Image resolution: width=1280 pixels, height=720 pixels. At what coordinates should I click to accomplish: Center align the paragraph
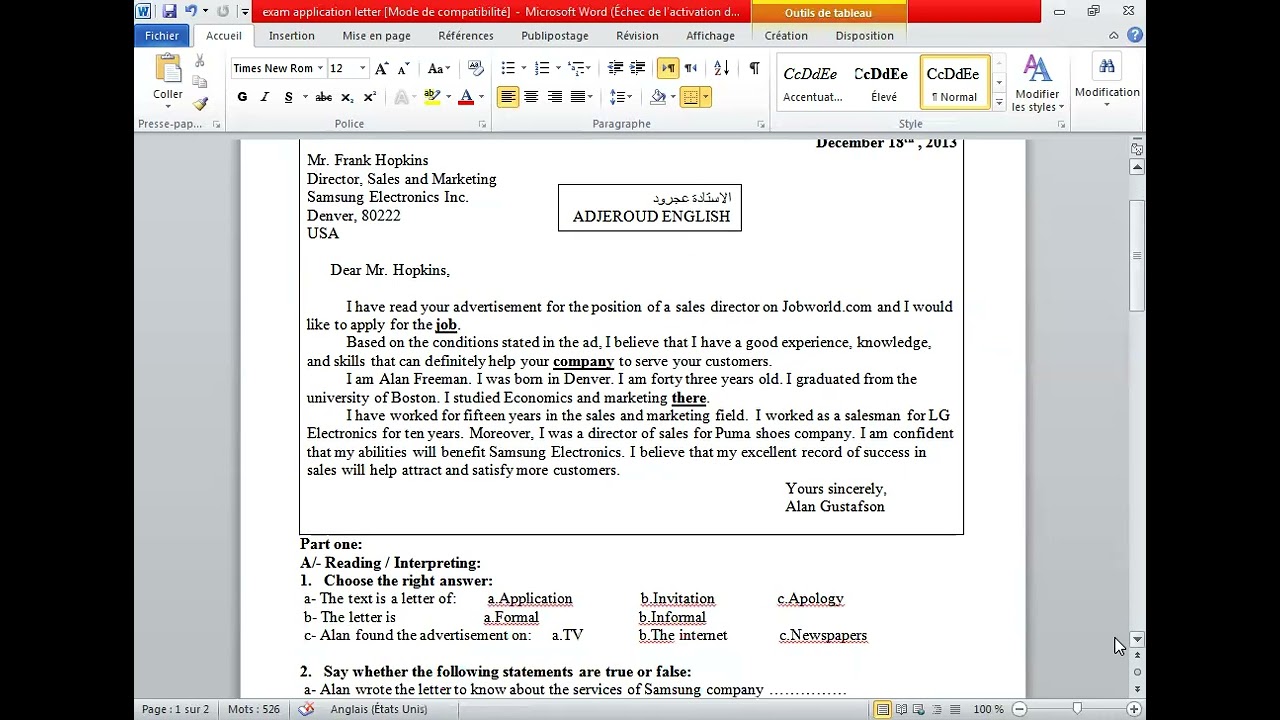coord(531,97)
